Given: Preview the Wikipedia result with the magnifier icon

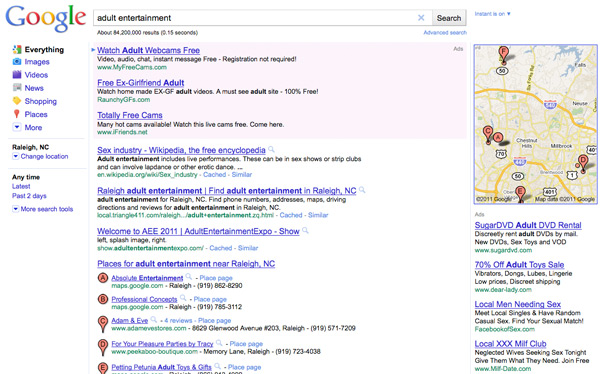Looking at the screenshot, I should [271, 149].
